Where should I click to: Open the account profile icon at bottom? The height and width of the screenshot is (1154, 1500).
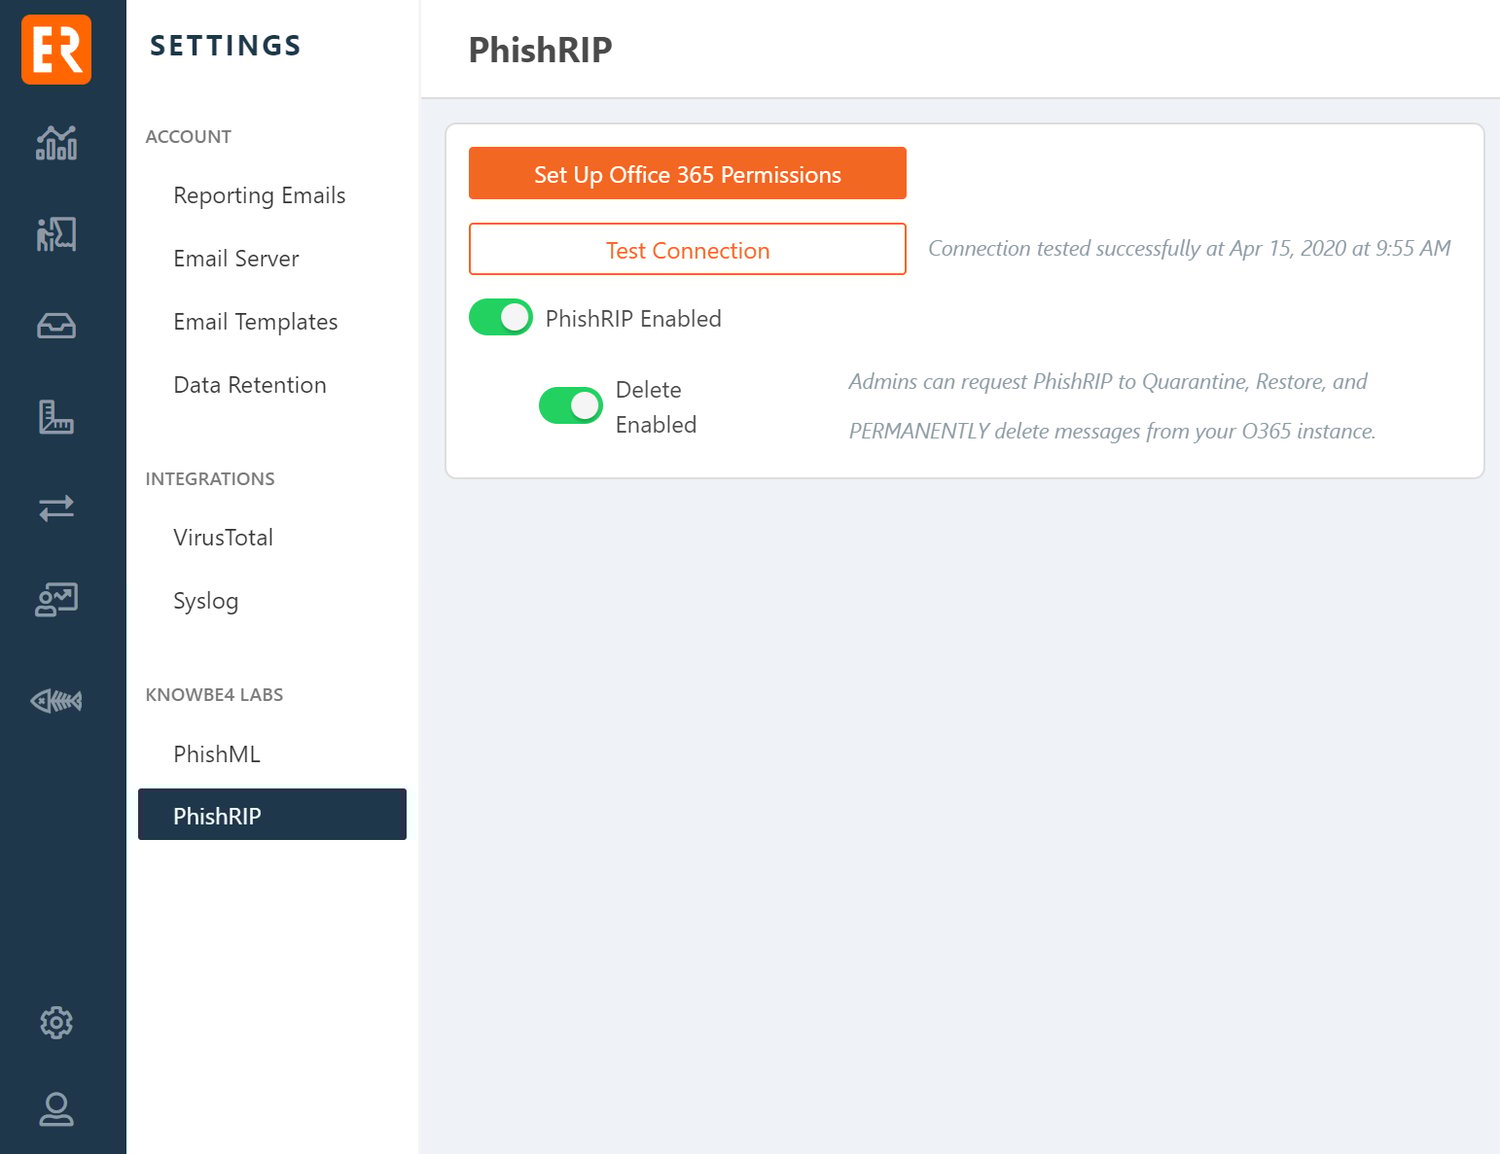click(x=55, y=1110)
